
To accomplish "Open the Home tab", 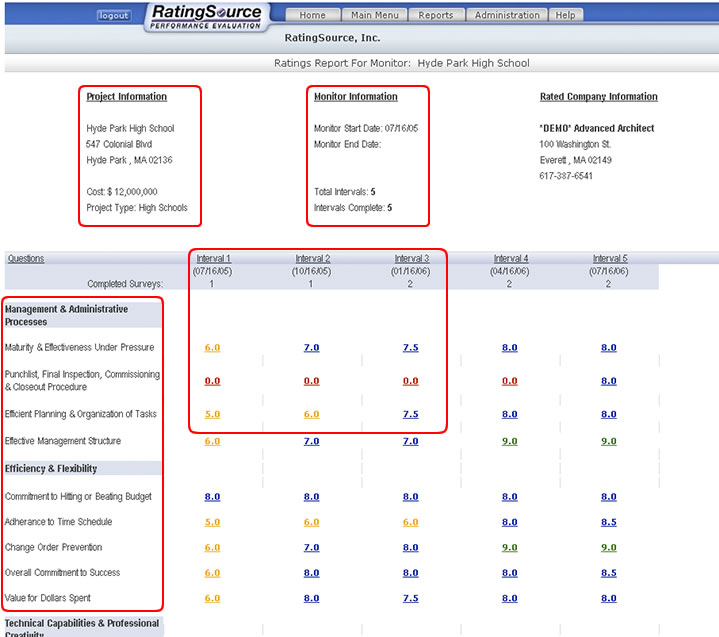I will click(312, 15).
